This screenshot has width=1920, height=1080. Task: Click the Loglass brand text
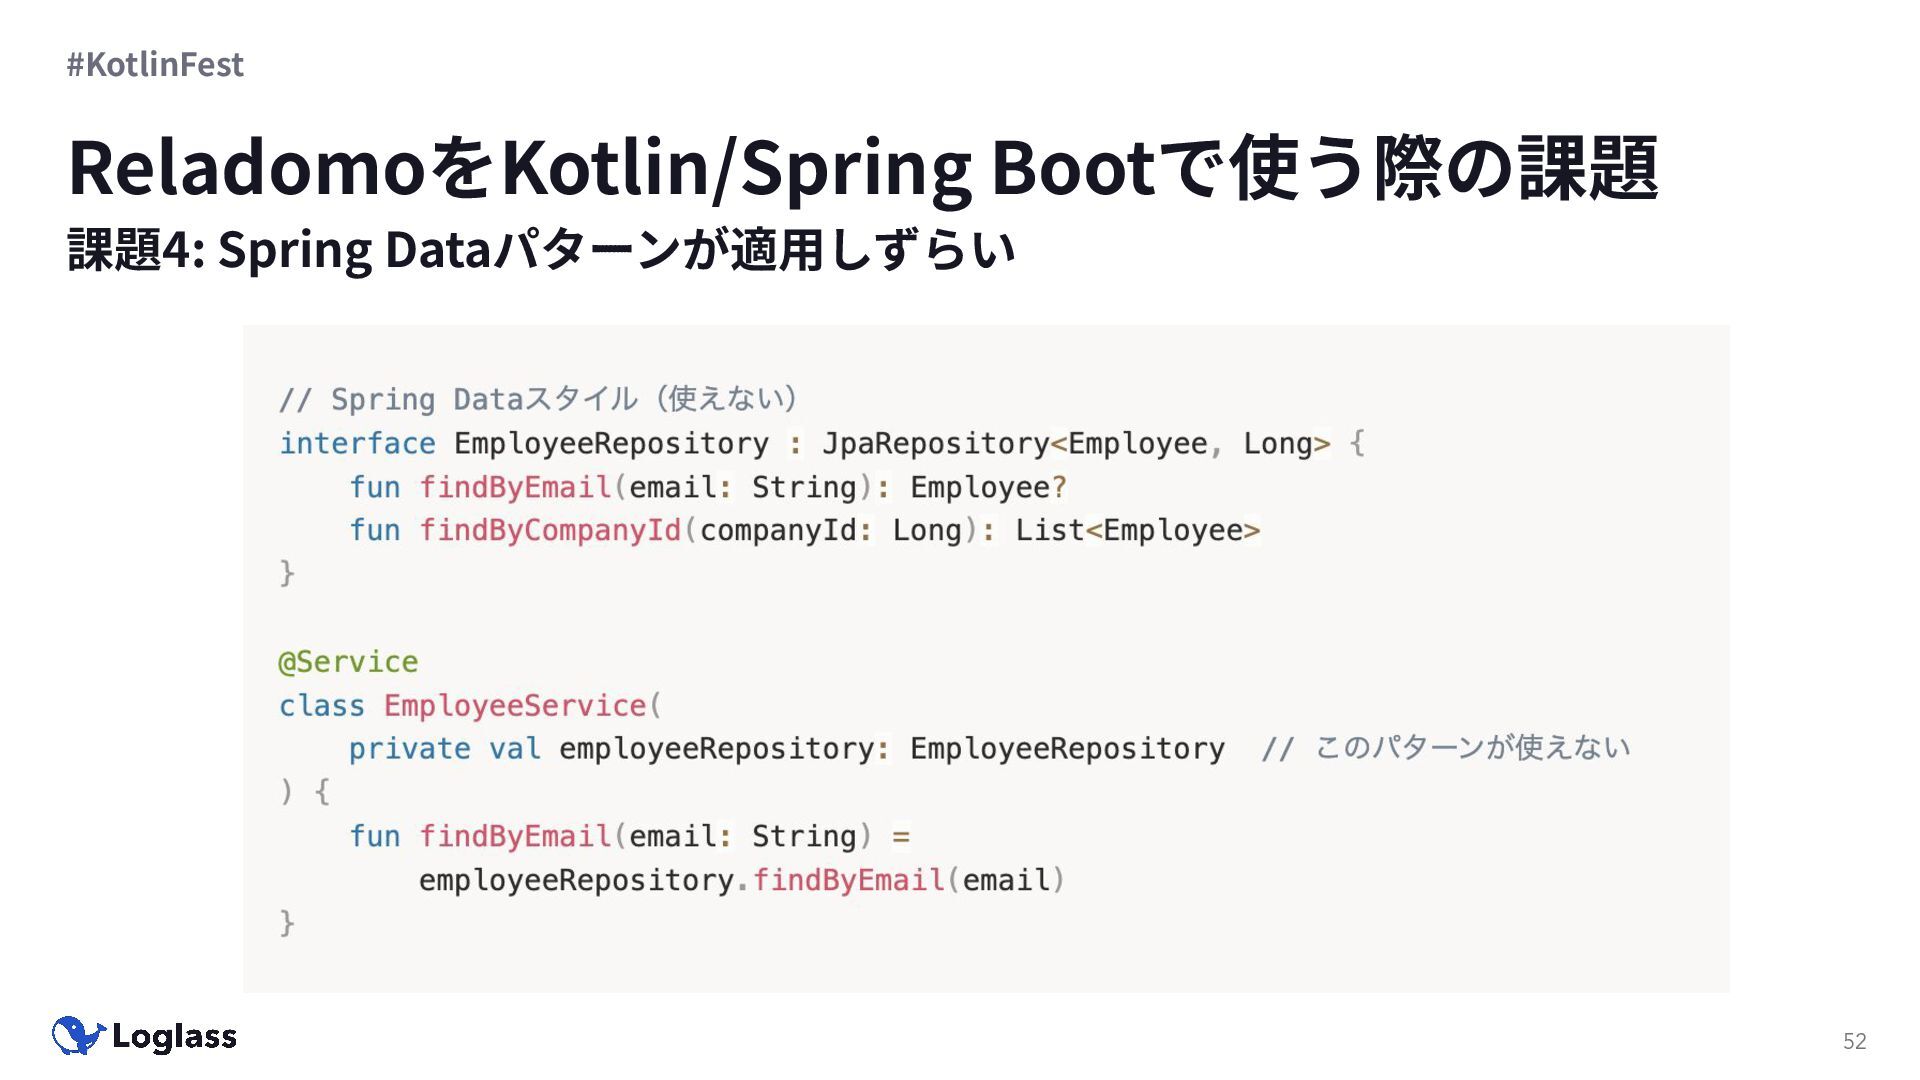coord(175,1037)
